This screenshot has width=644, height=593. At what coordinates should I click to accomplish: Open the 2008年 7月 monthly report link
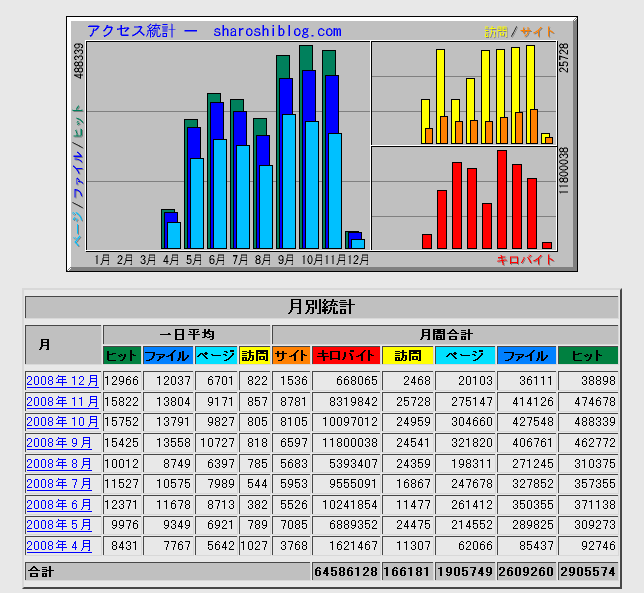pyautogui.click(x=59, y=484)
